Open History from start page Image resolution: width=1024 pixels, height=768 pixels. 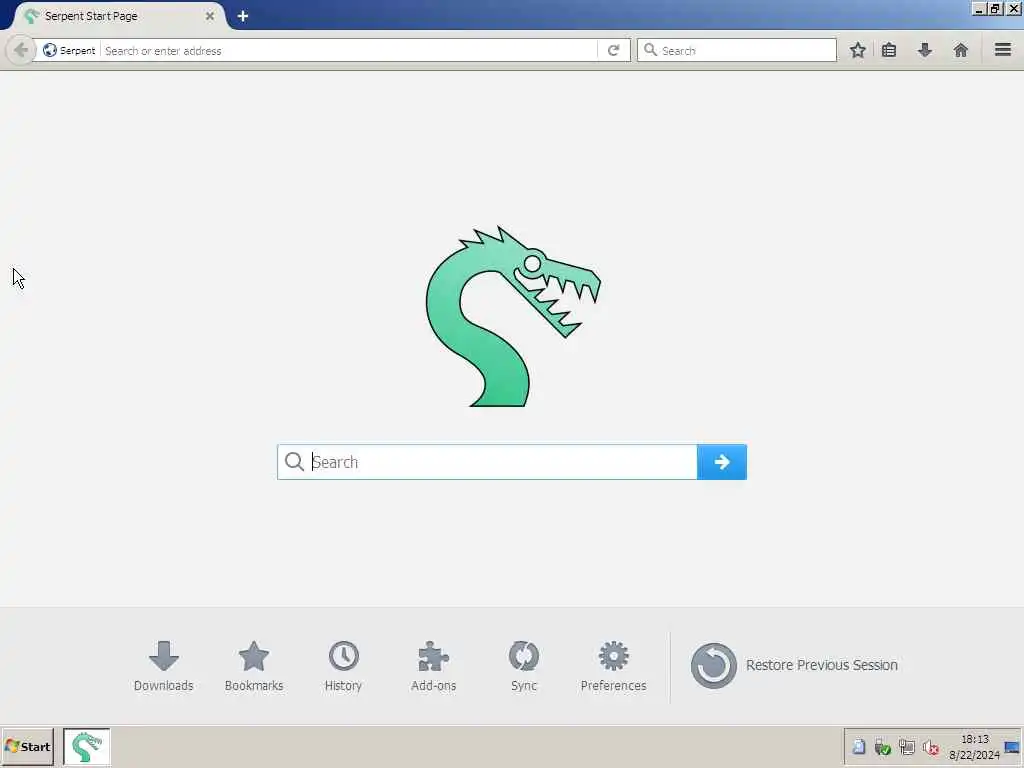pos(344,666)
